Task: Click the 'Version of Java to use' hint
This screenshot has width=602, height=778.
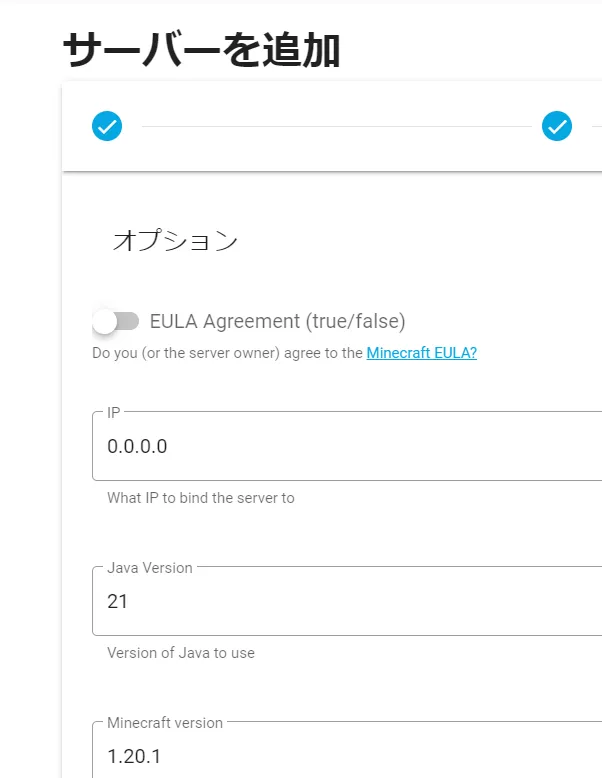Action: [x=181, y=653]
